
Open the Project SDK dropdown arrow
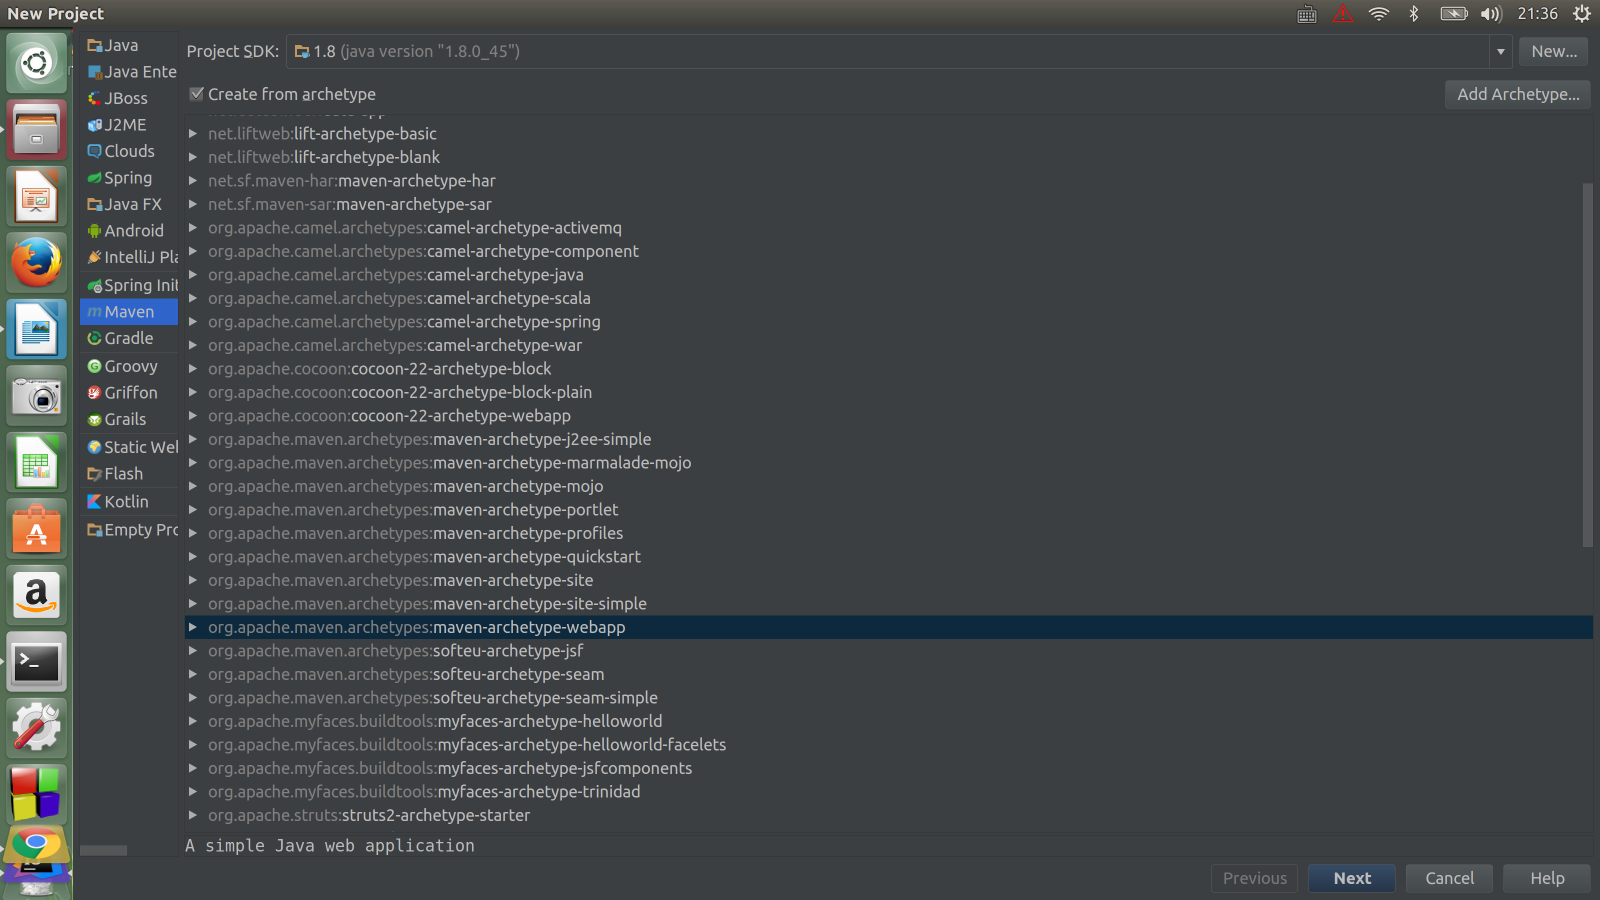pos(1500,51)
